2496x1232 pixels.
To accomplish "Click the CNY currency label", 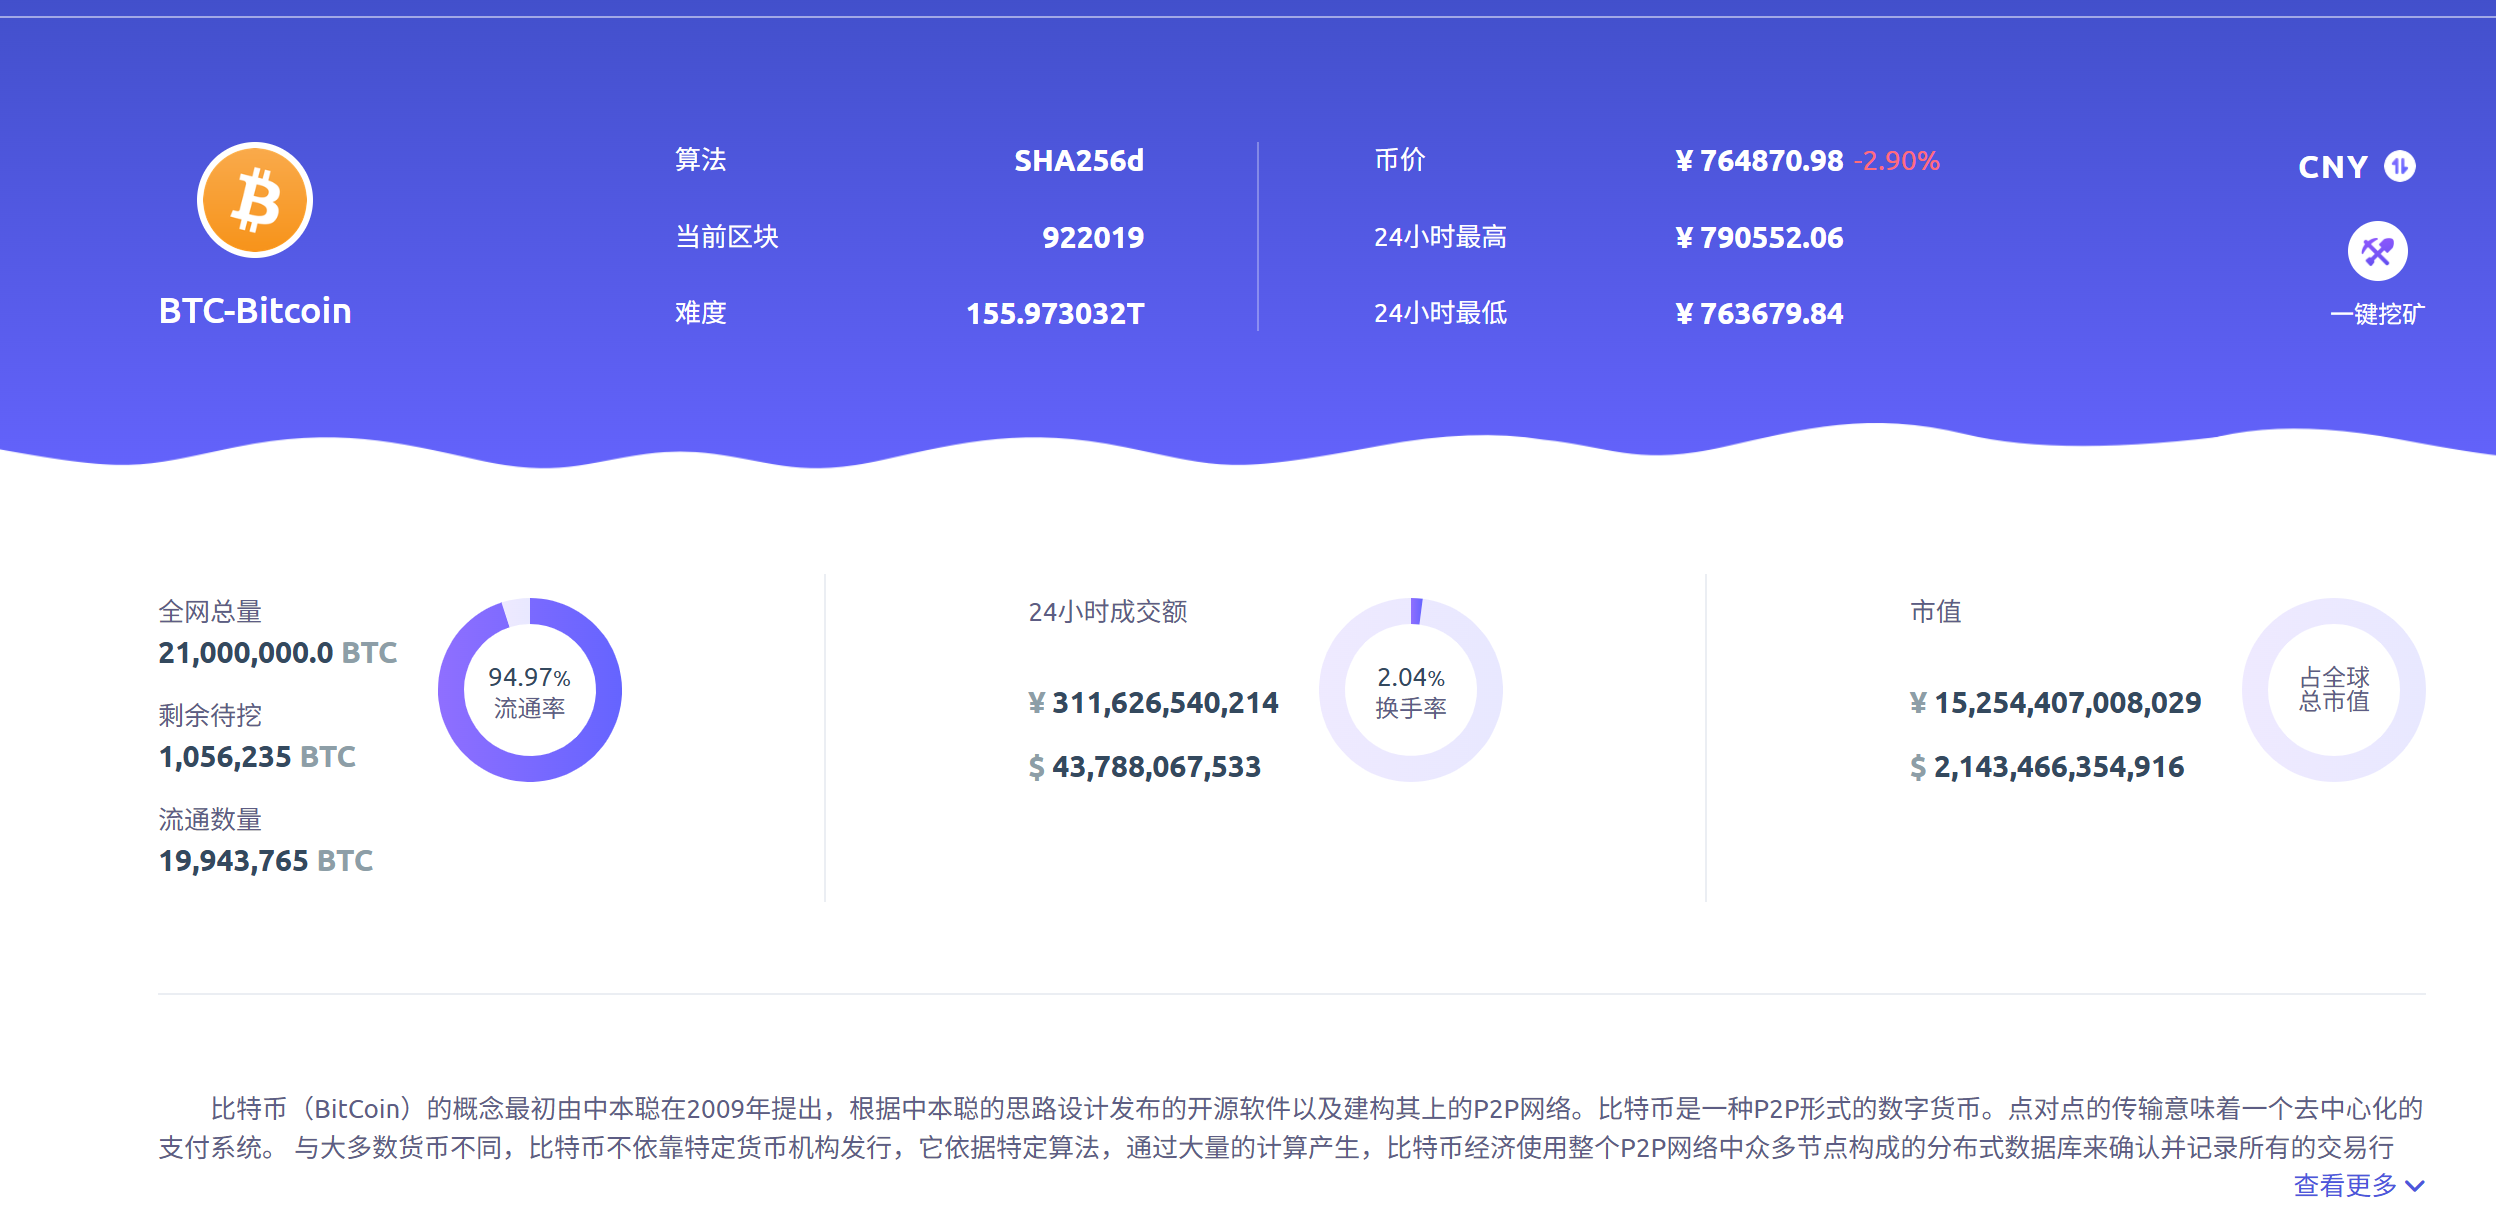I will [2332, 167].
